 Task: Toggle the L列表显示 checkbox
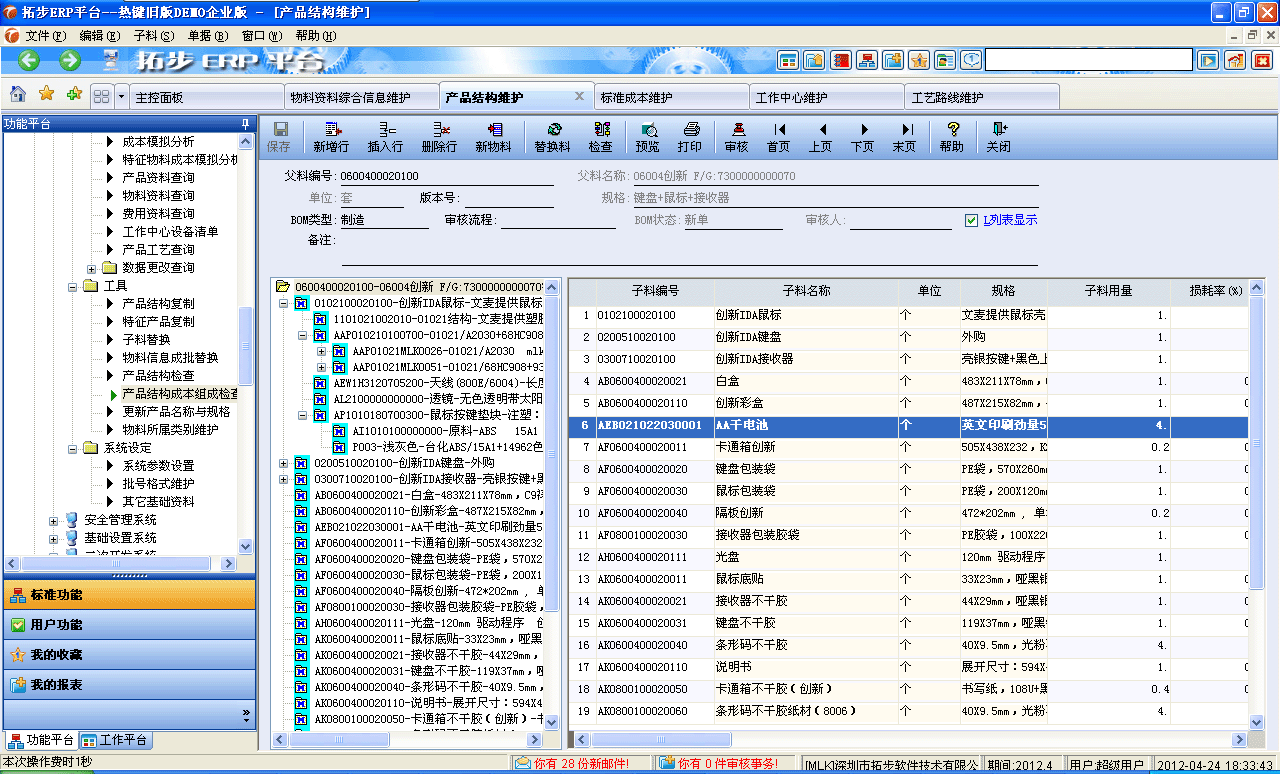click(970, 219)
